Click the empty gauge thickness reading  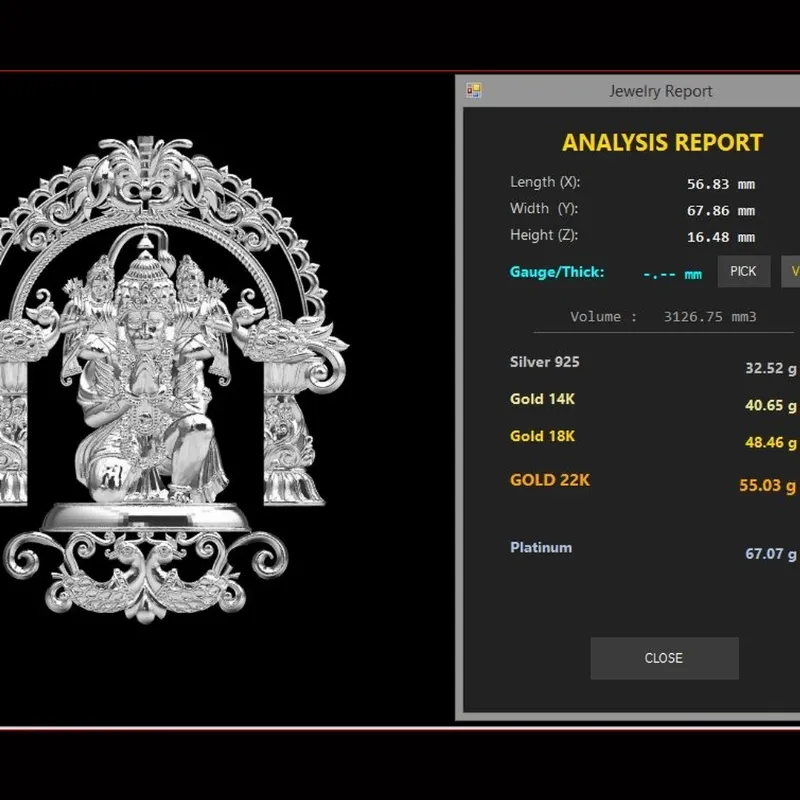[672, 274]
